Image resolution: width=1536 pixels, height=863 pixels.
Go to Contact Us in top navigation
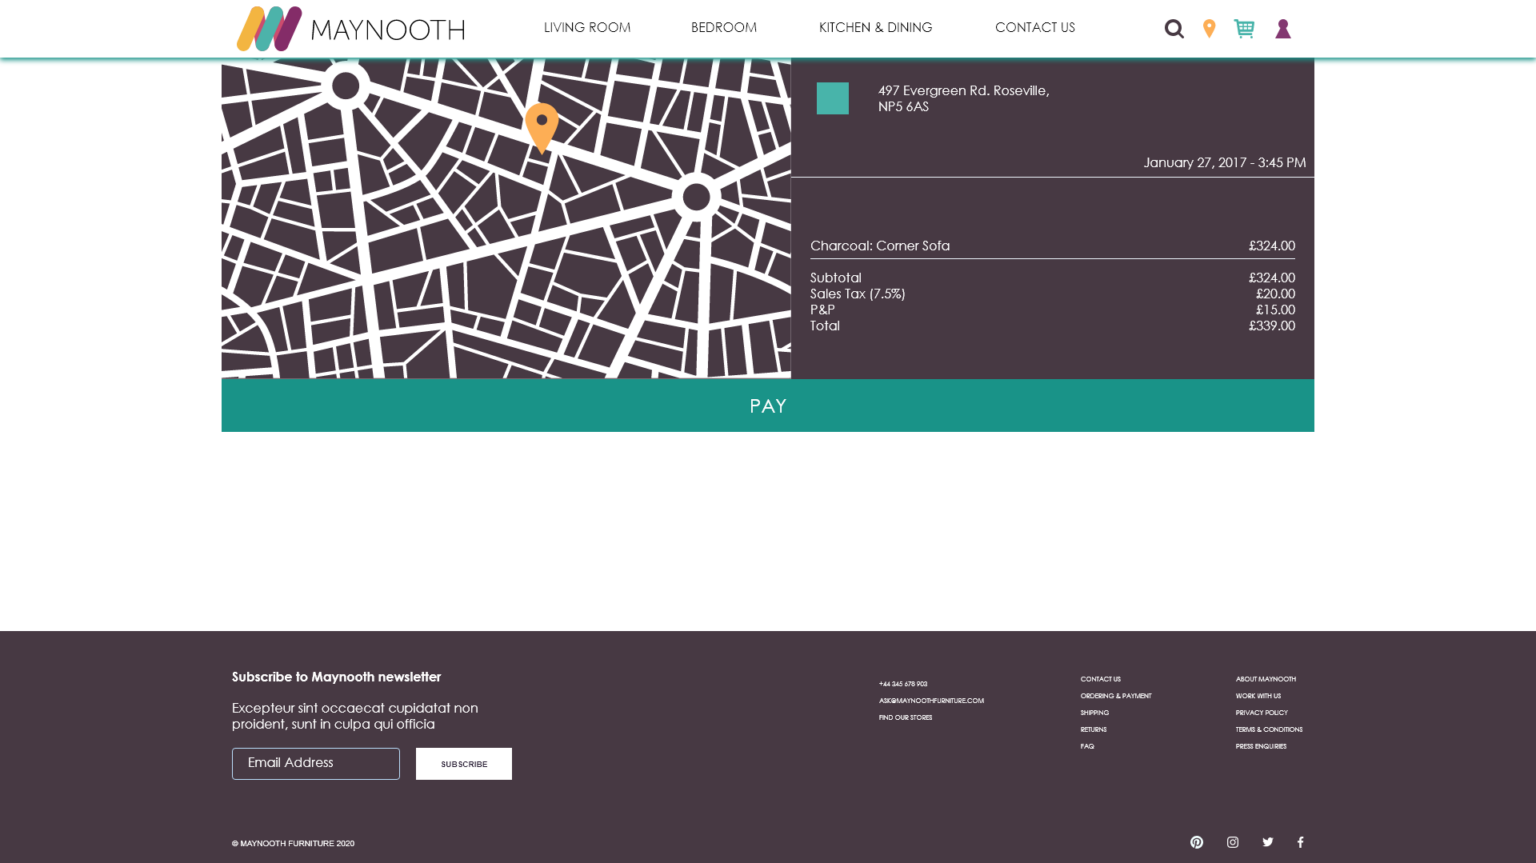pyautogui.click(x=1035, y=27)
